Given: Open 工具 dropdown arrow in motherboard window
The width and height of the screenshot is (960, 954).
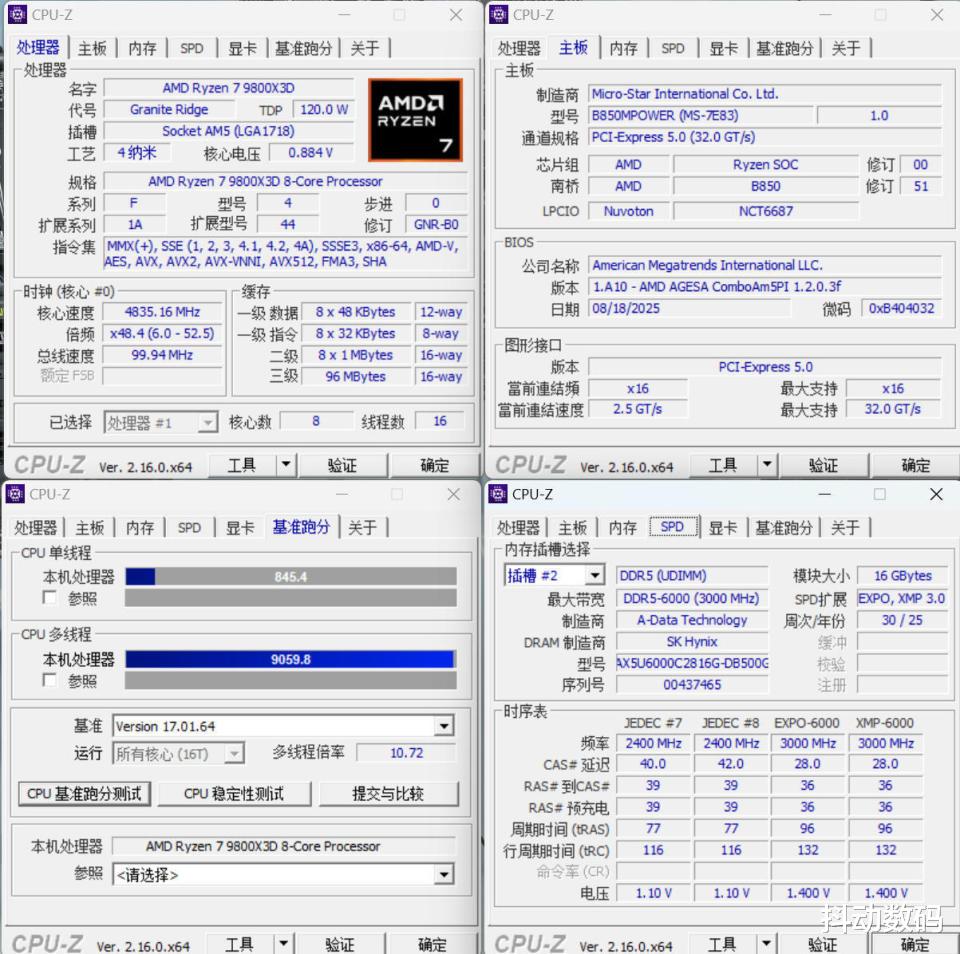Looking at the screenshot, I should tap(767, 465).
